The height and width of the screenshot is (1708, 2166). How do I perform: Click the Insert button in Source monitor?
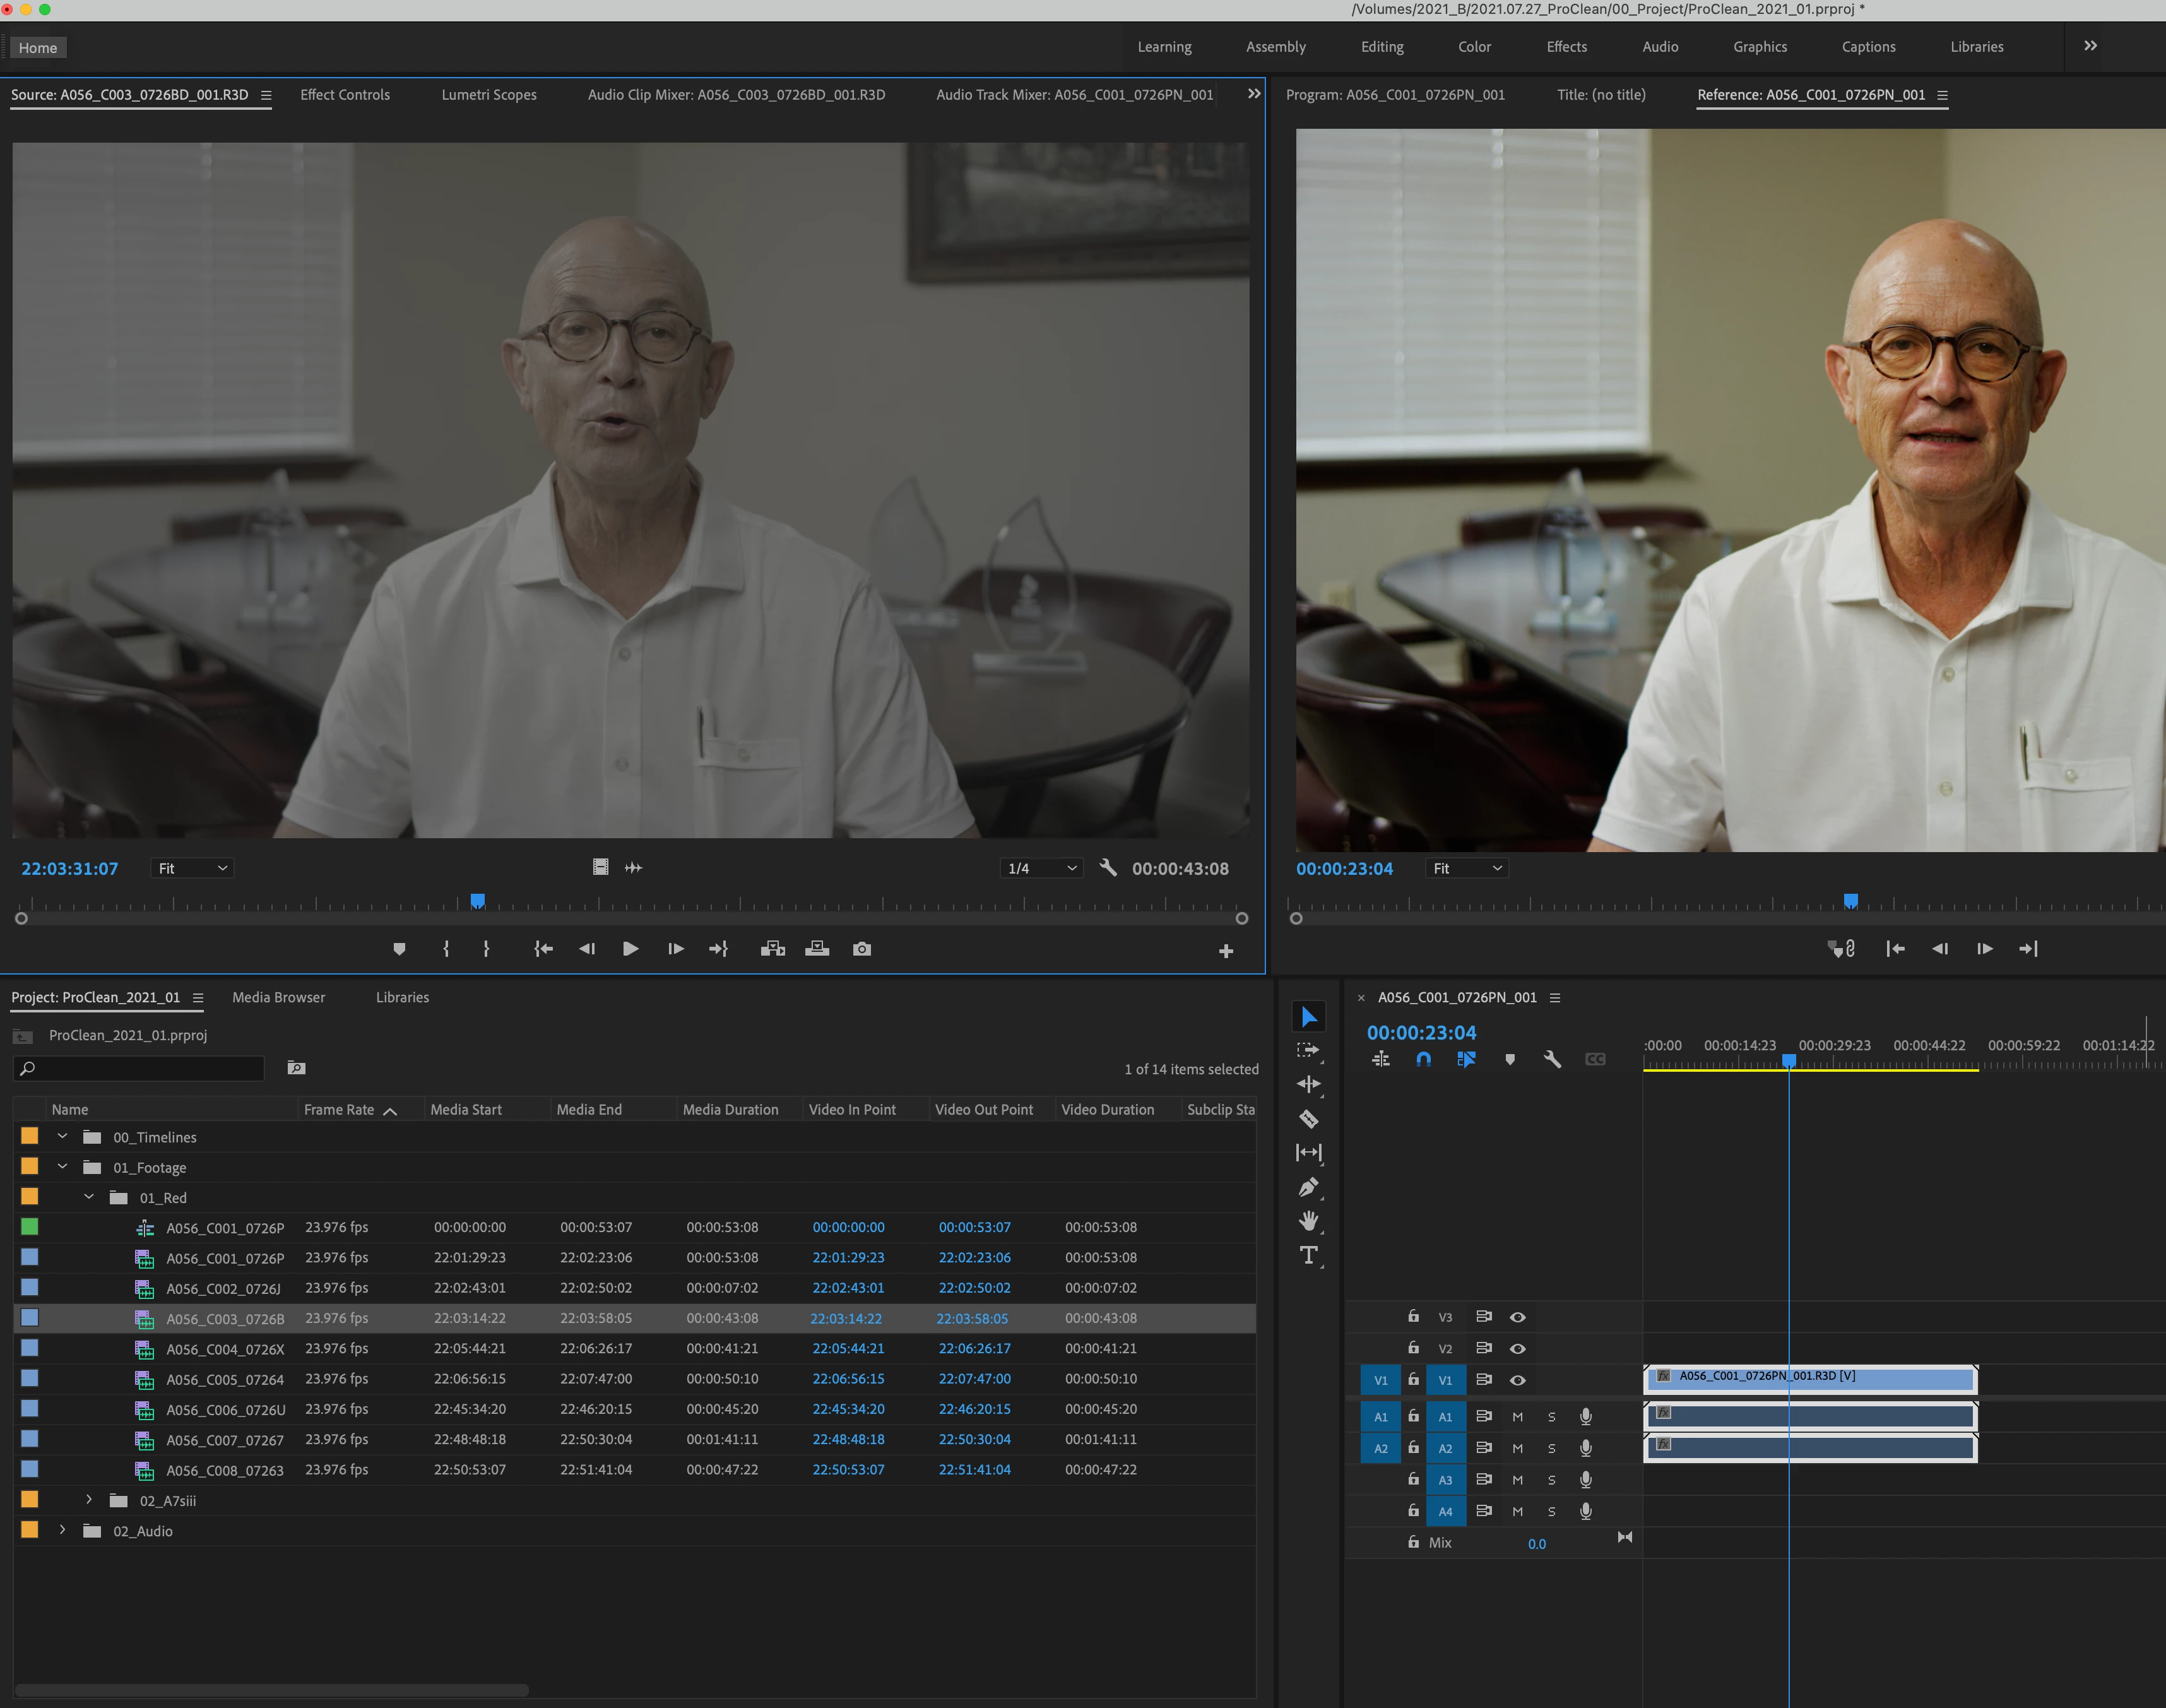tap(772, 949)
